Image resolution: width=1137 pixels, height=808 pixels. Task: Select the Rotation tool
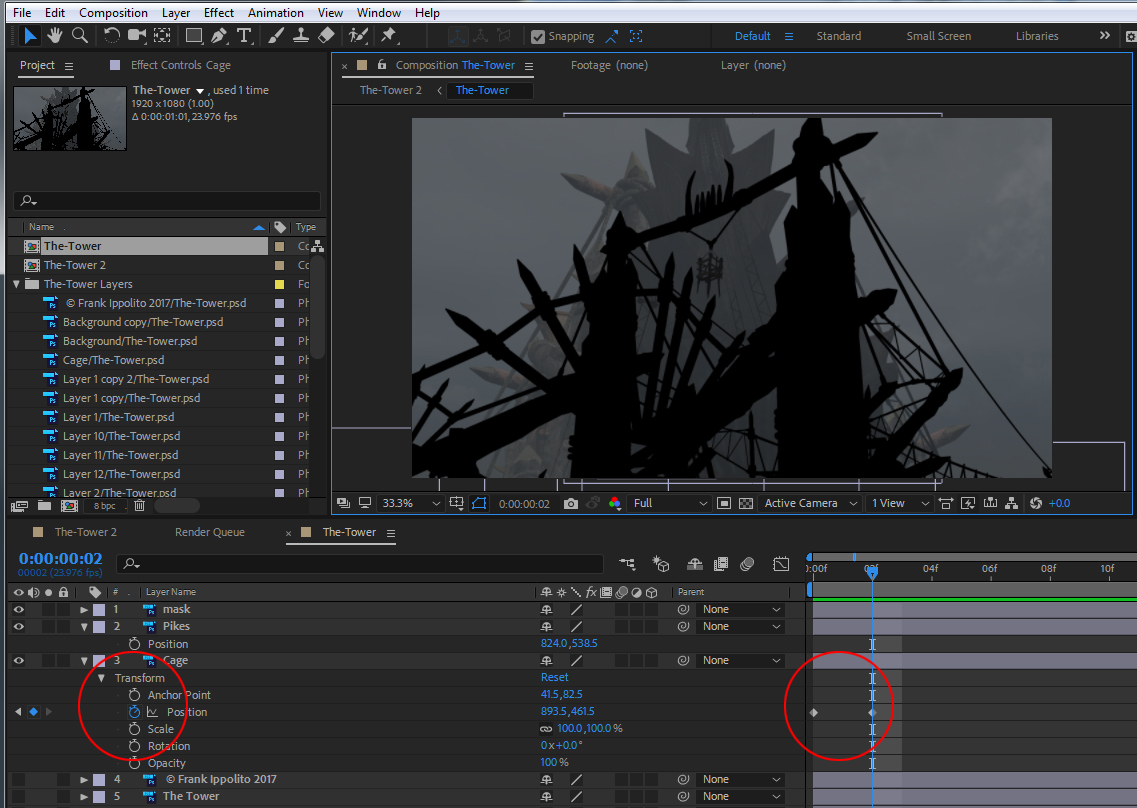112,36
